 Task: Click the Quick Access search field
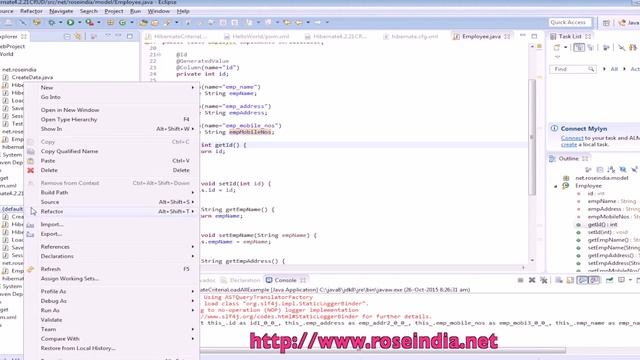point(570,22)
